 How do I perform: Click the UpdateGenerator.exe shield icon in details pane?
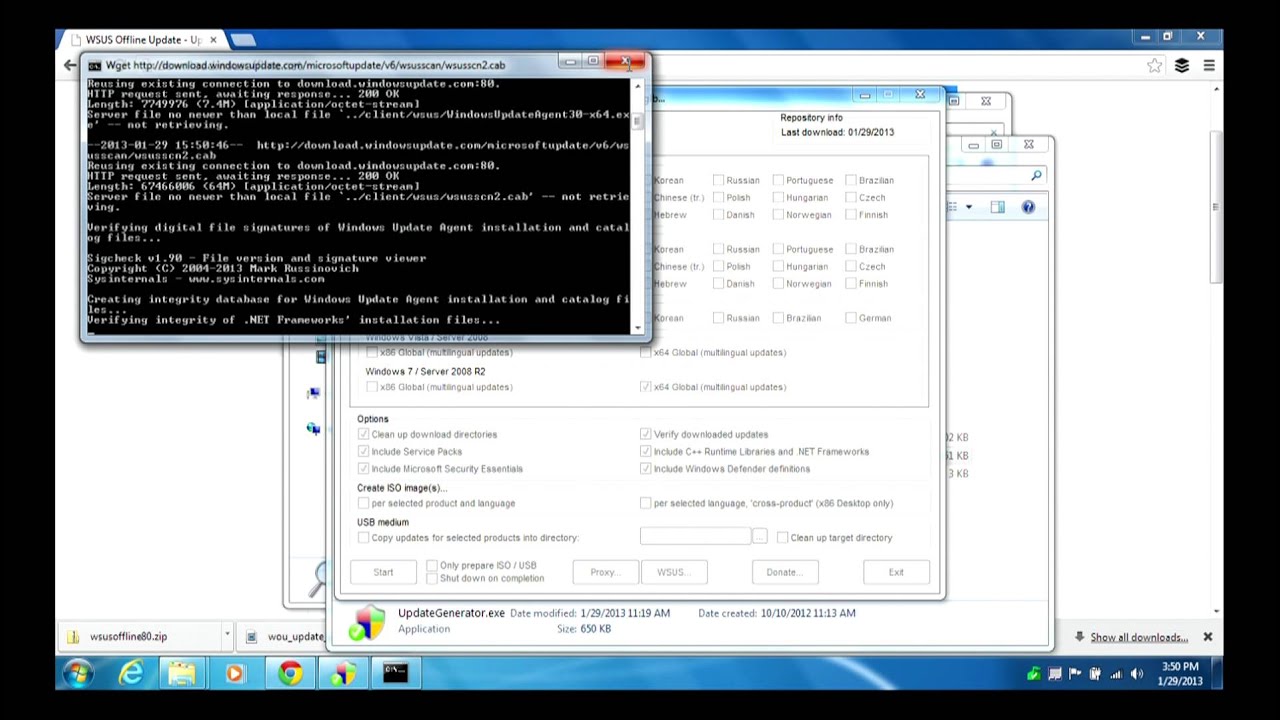366,622
